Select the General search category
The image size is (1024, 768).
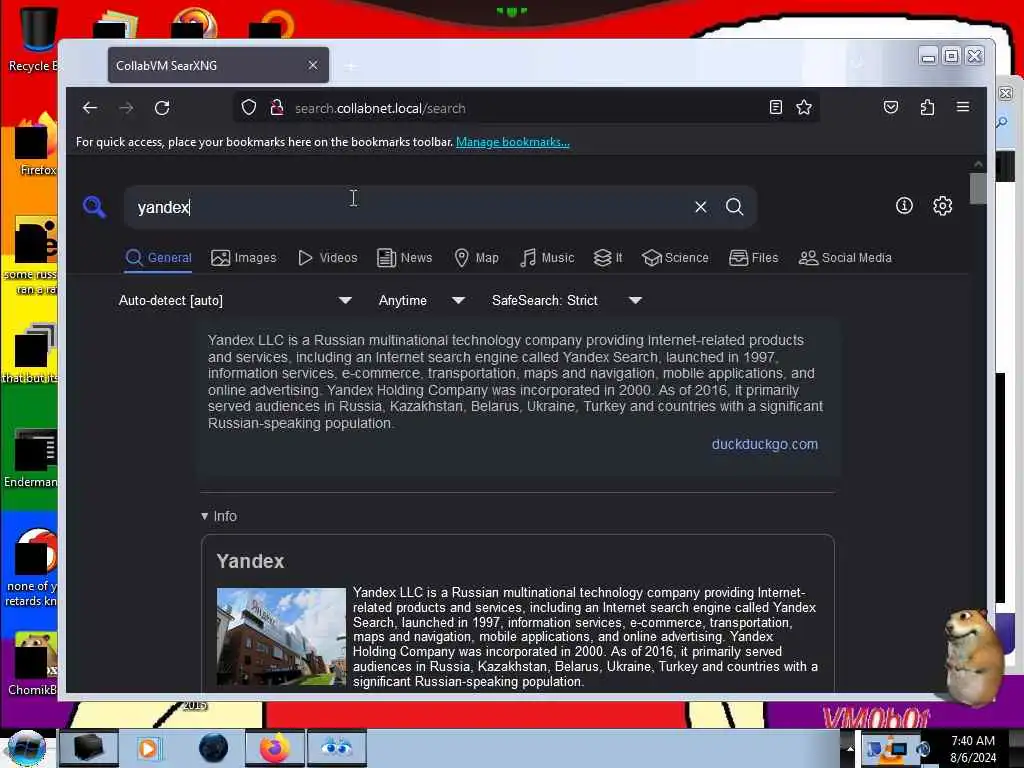click(159, 258)
